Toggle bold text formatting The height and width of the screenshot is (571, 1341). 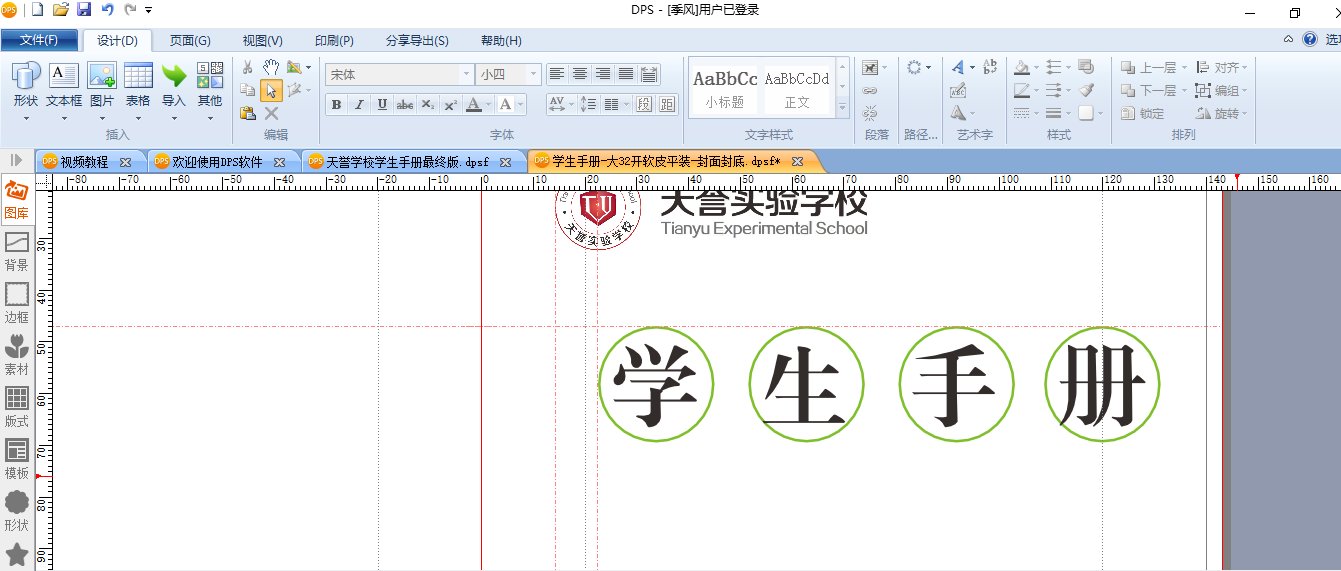pos(336,104)
